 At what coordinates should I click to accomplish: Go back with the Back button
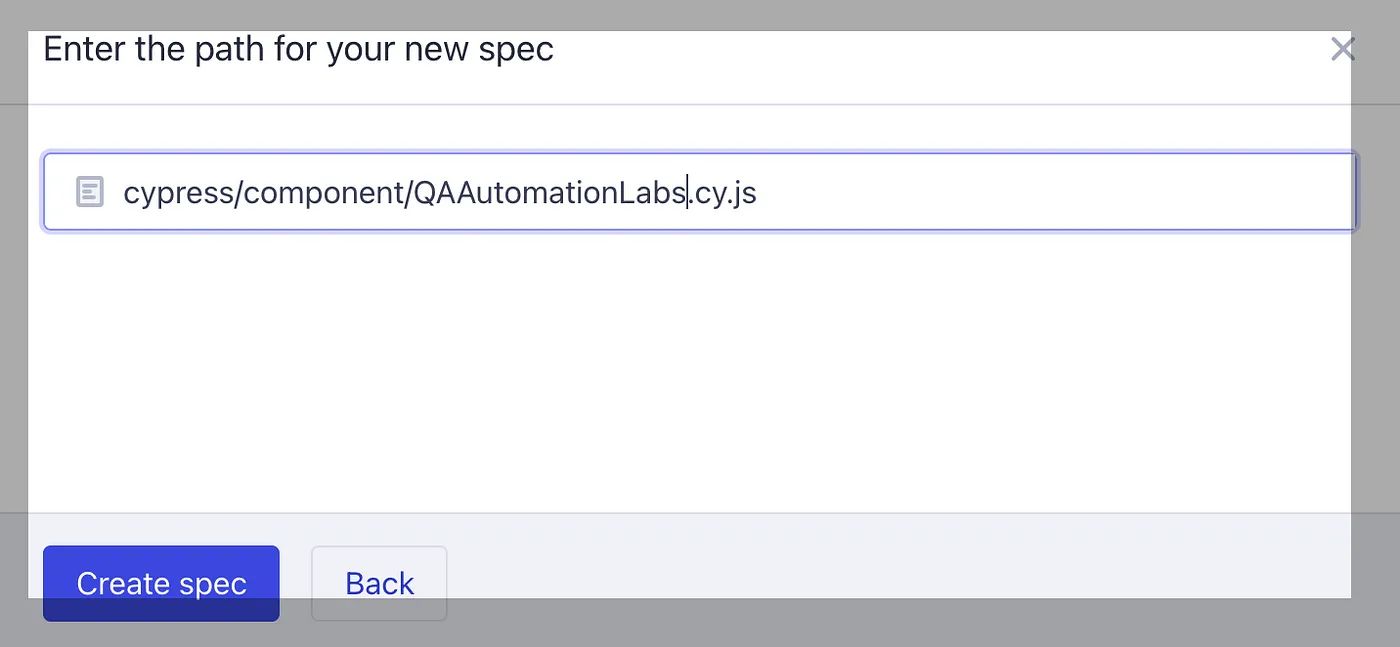coord(379,582)
